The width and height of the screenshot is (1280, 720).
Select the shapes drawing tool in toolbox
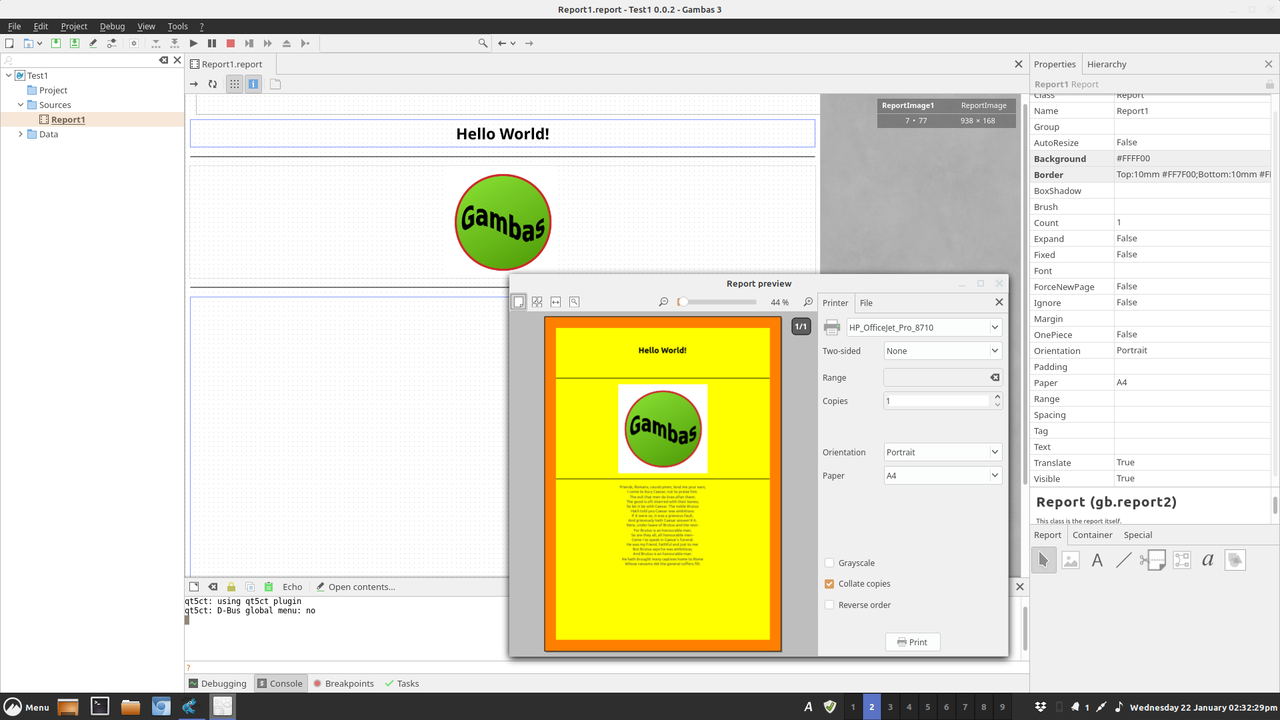click(1235, 561)
